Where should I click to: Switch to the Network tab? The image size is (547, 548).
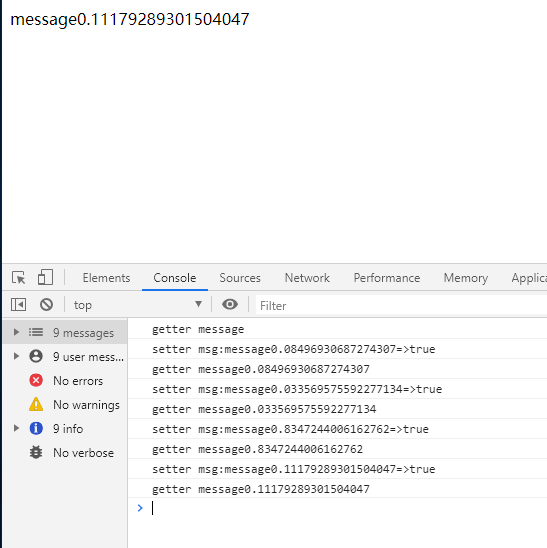tap(307, 278)
